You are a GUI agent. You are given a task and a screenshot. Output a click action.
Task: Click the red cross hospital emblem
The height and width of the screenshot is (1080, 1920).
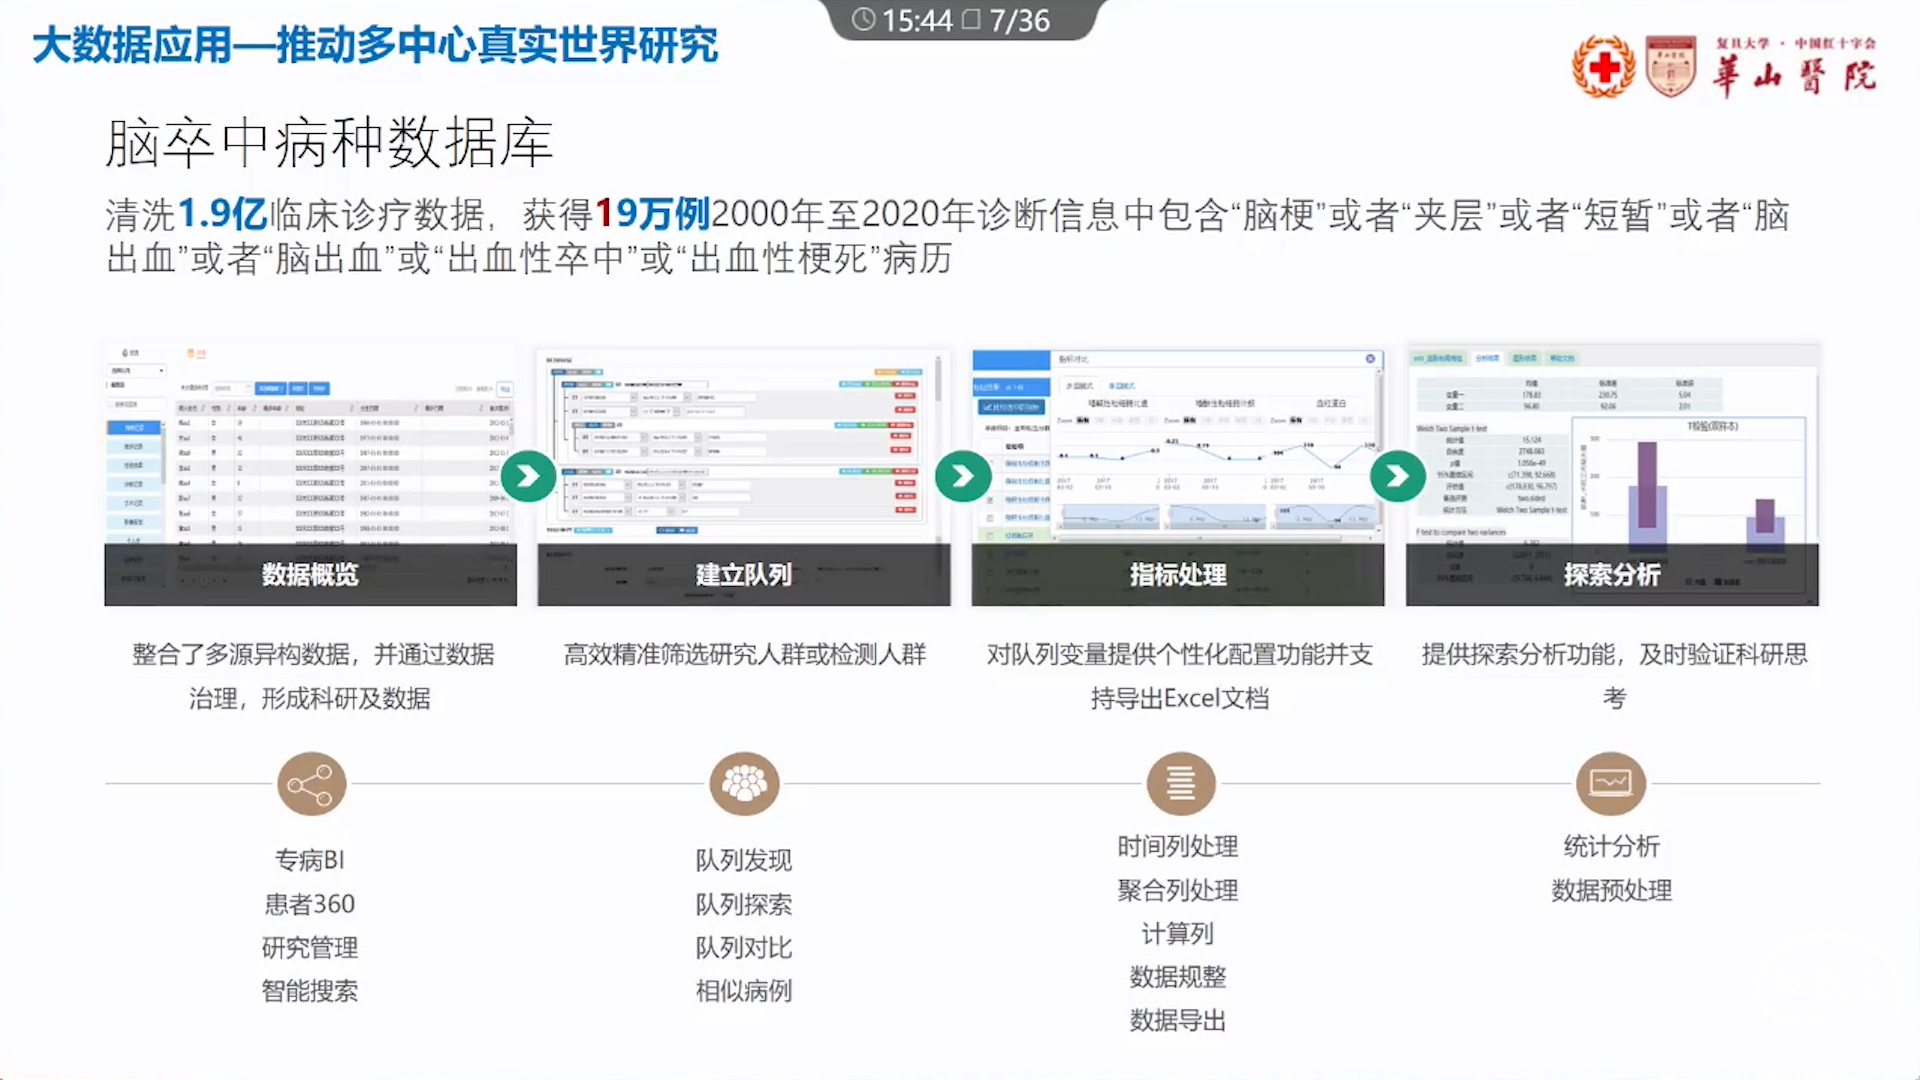tap(1603, 67)
